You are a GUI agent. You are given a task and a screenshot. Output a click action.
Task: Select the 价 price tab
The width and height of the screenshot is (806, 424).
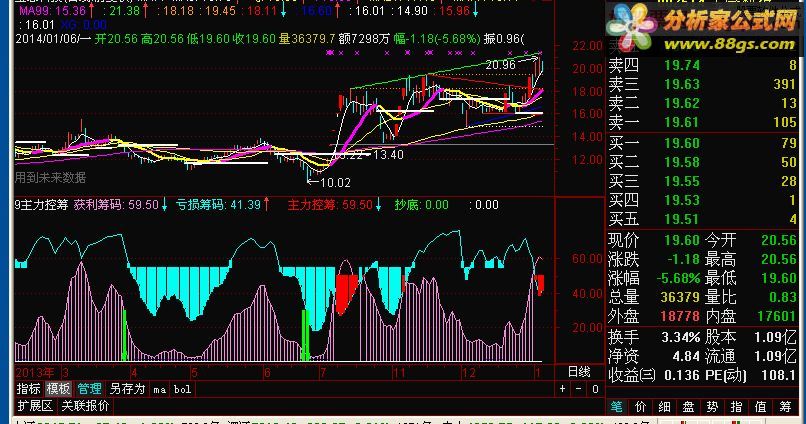click(x=640, y=407)
